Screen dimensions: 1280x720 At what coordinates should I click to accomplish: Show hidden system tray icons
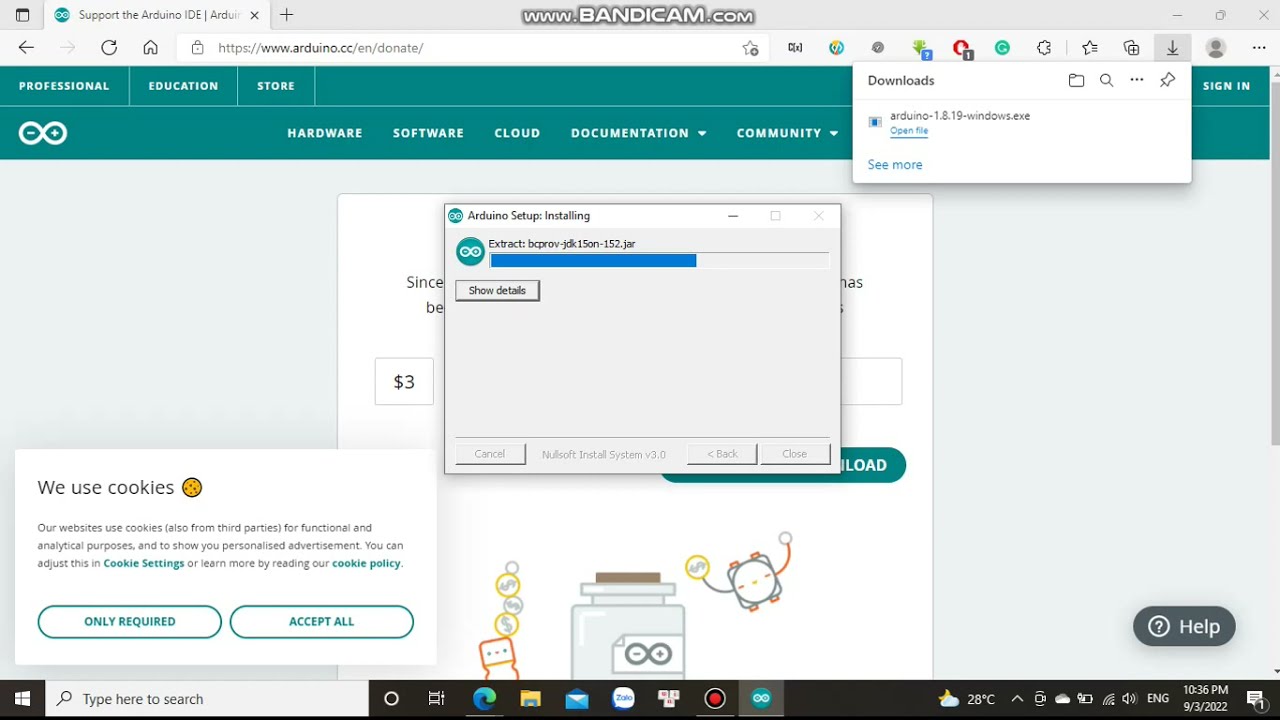(x=1017, y=699)
